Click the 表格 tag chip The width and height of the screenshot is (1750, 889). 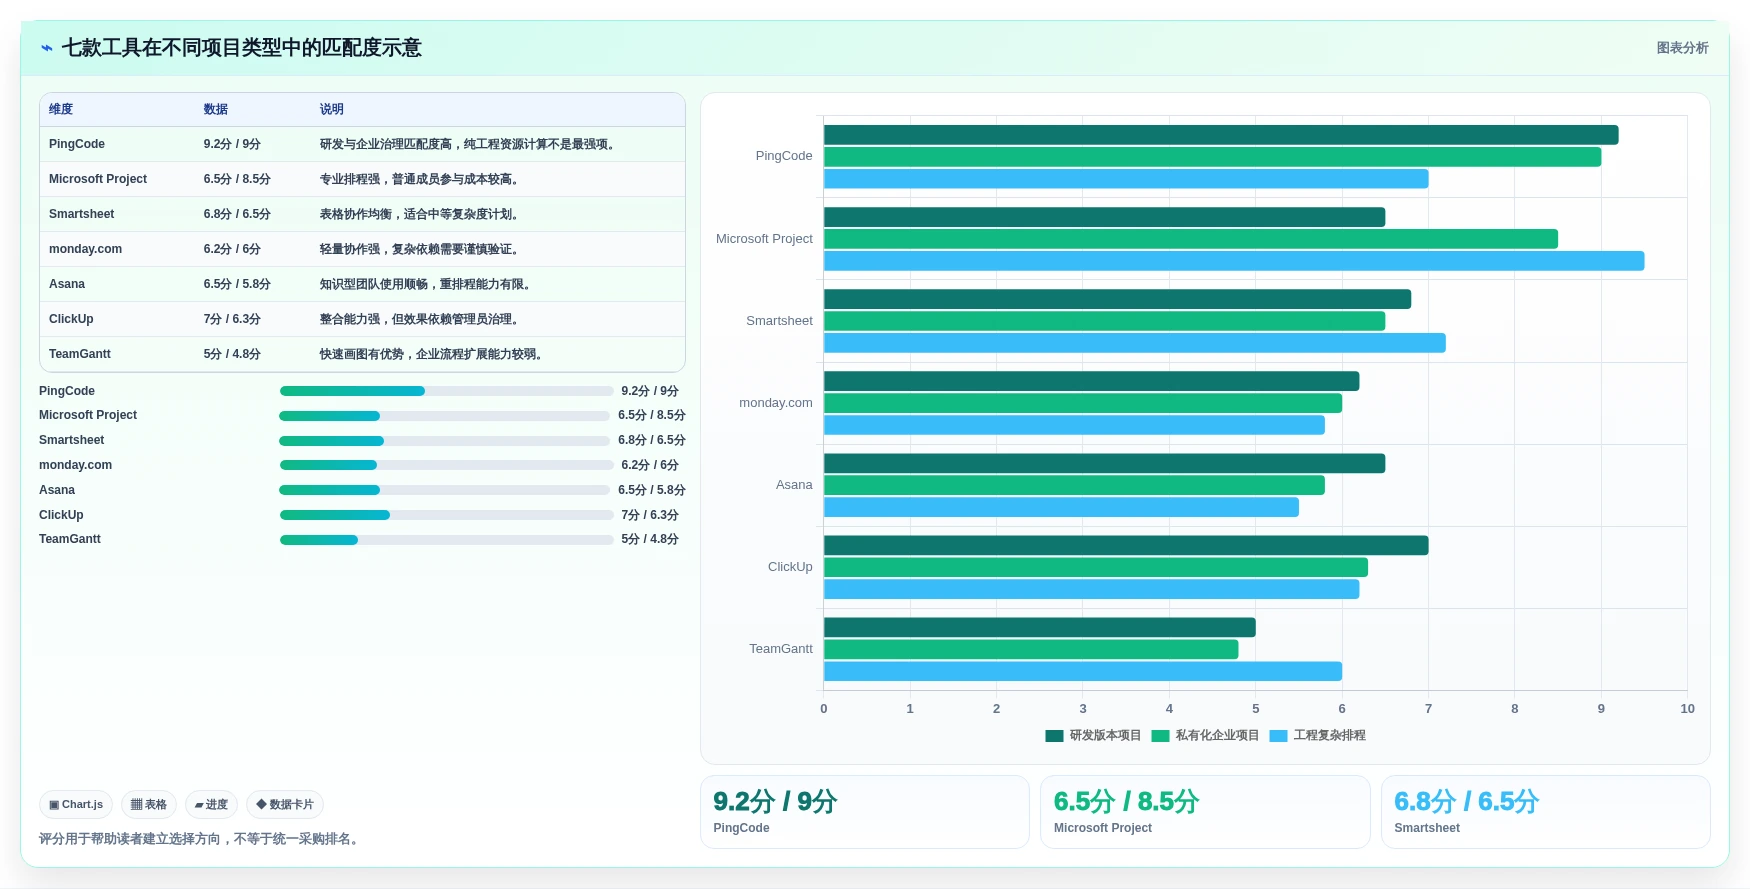(149, 805)
